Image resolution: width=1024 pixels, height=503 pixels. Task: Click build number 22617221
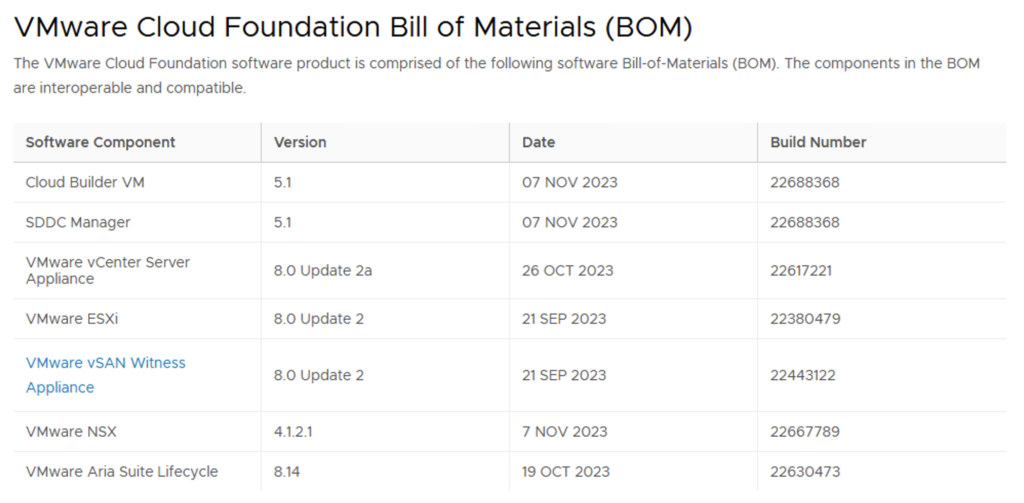(801, 270)
